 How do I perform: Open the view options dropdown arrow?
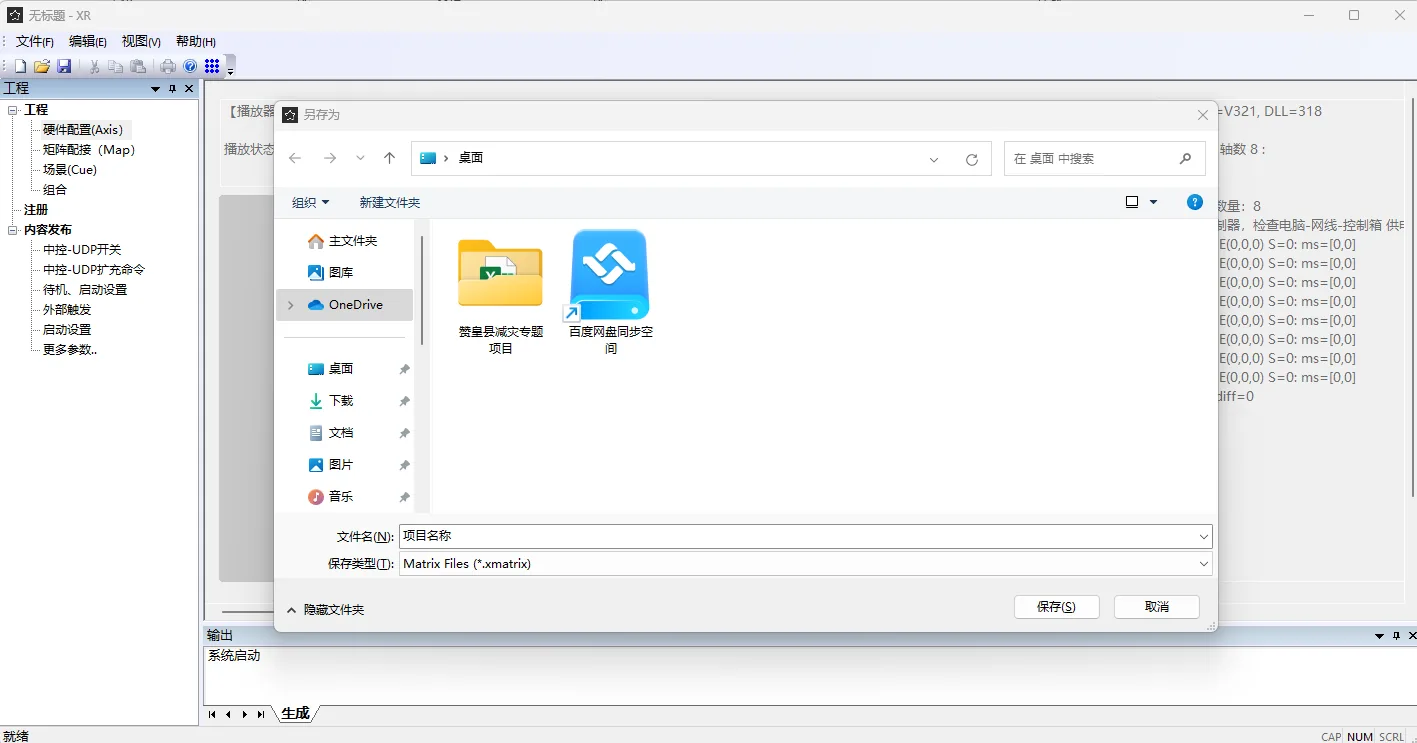click(1153, 202)
